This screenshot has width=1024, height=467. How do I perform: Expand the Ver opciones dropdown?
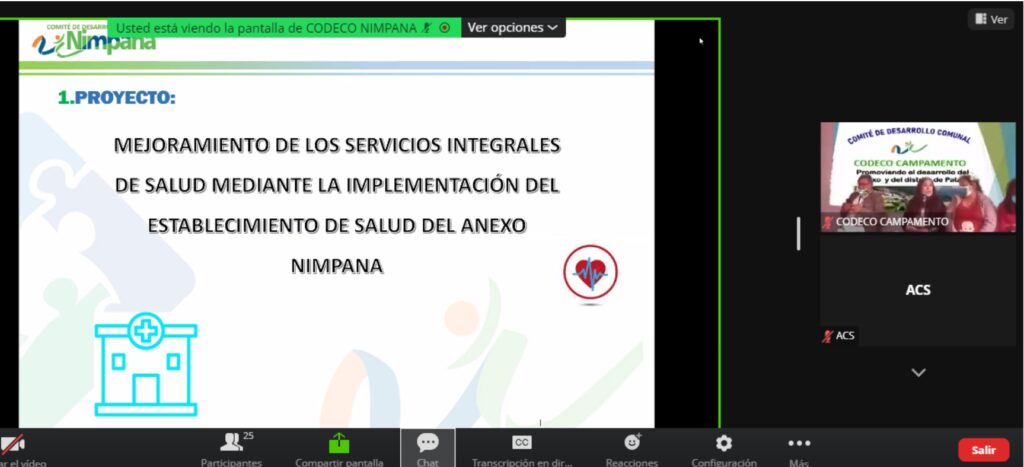[512, 28]
